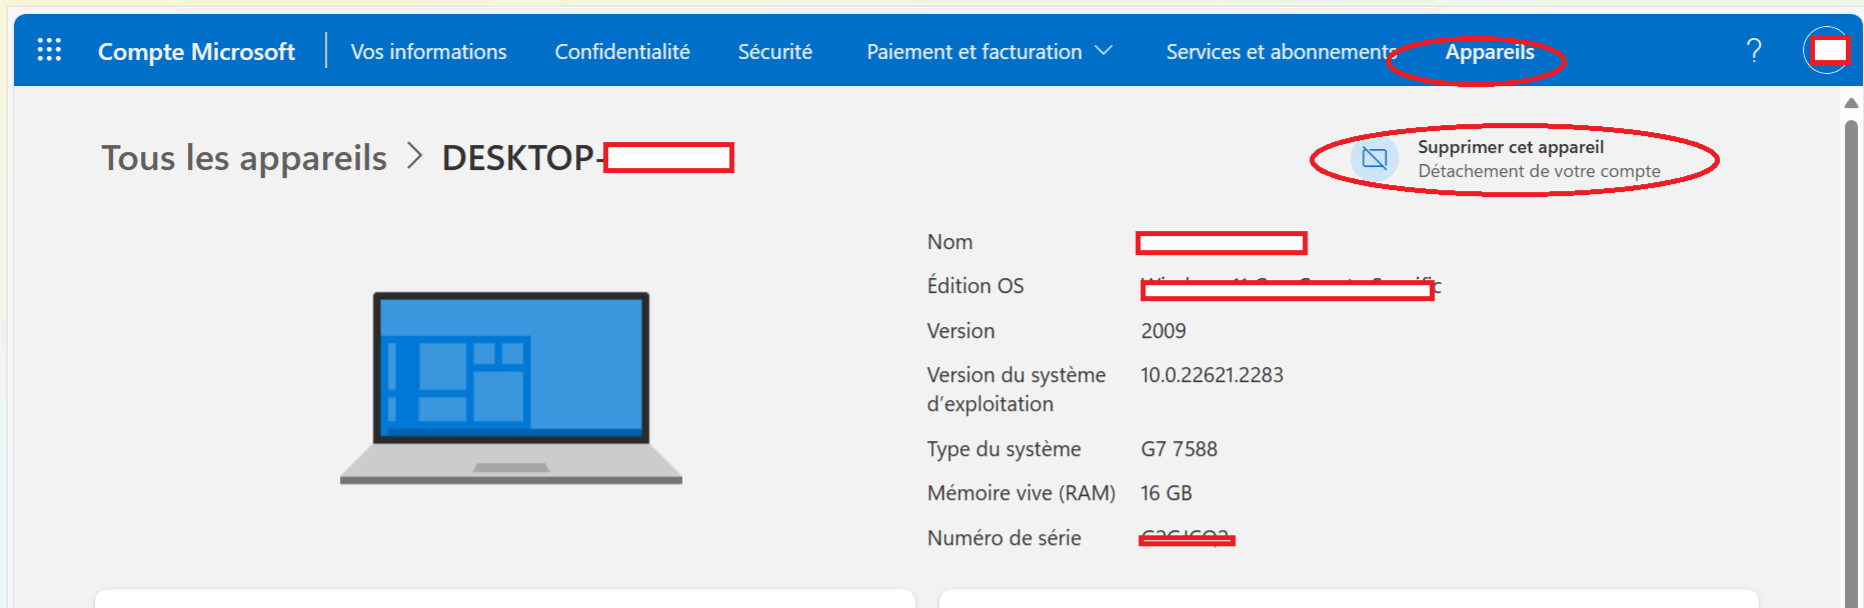Expand the Paiement et facturation chevron

1104,51
